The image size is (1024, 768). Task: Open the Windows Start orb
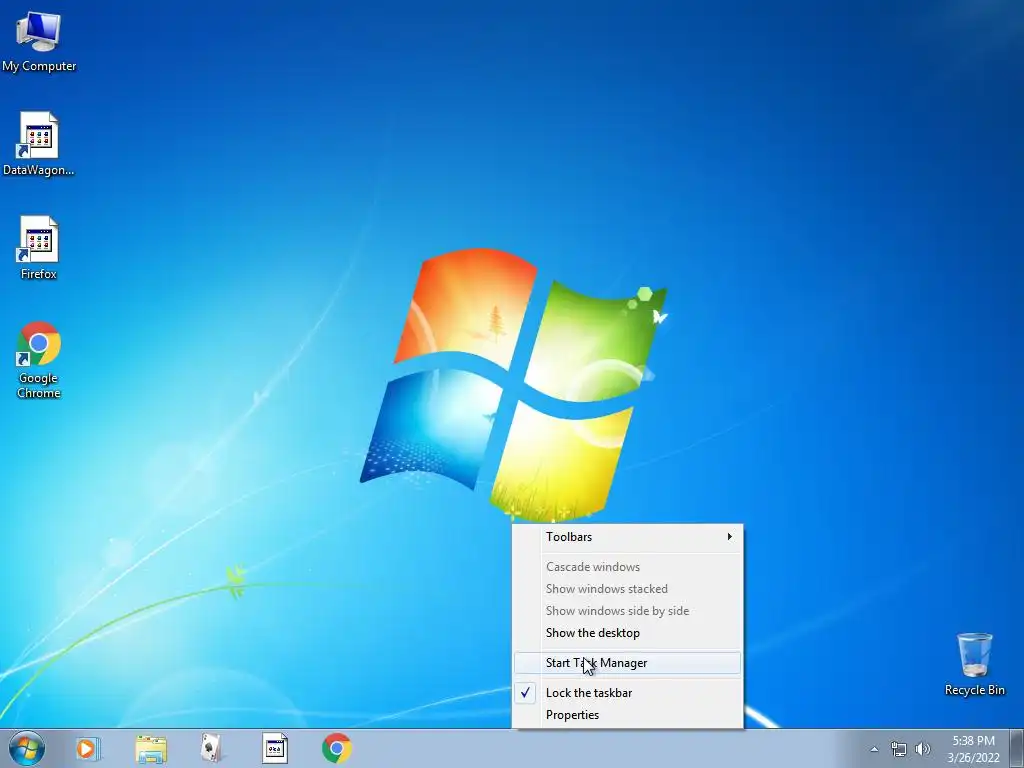pyautogui.click(x=27, y=748)
